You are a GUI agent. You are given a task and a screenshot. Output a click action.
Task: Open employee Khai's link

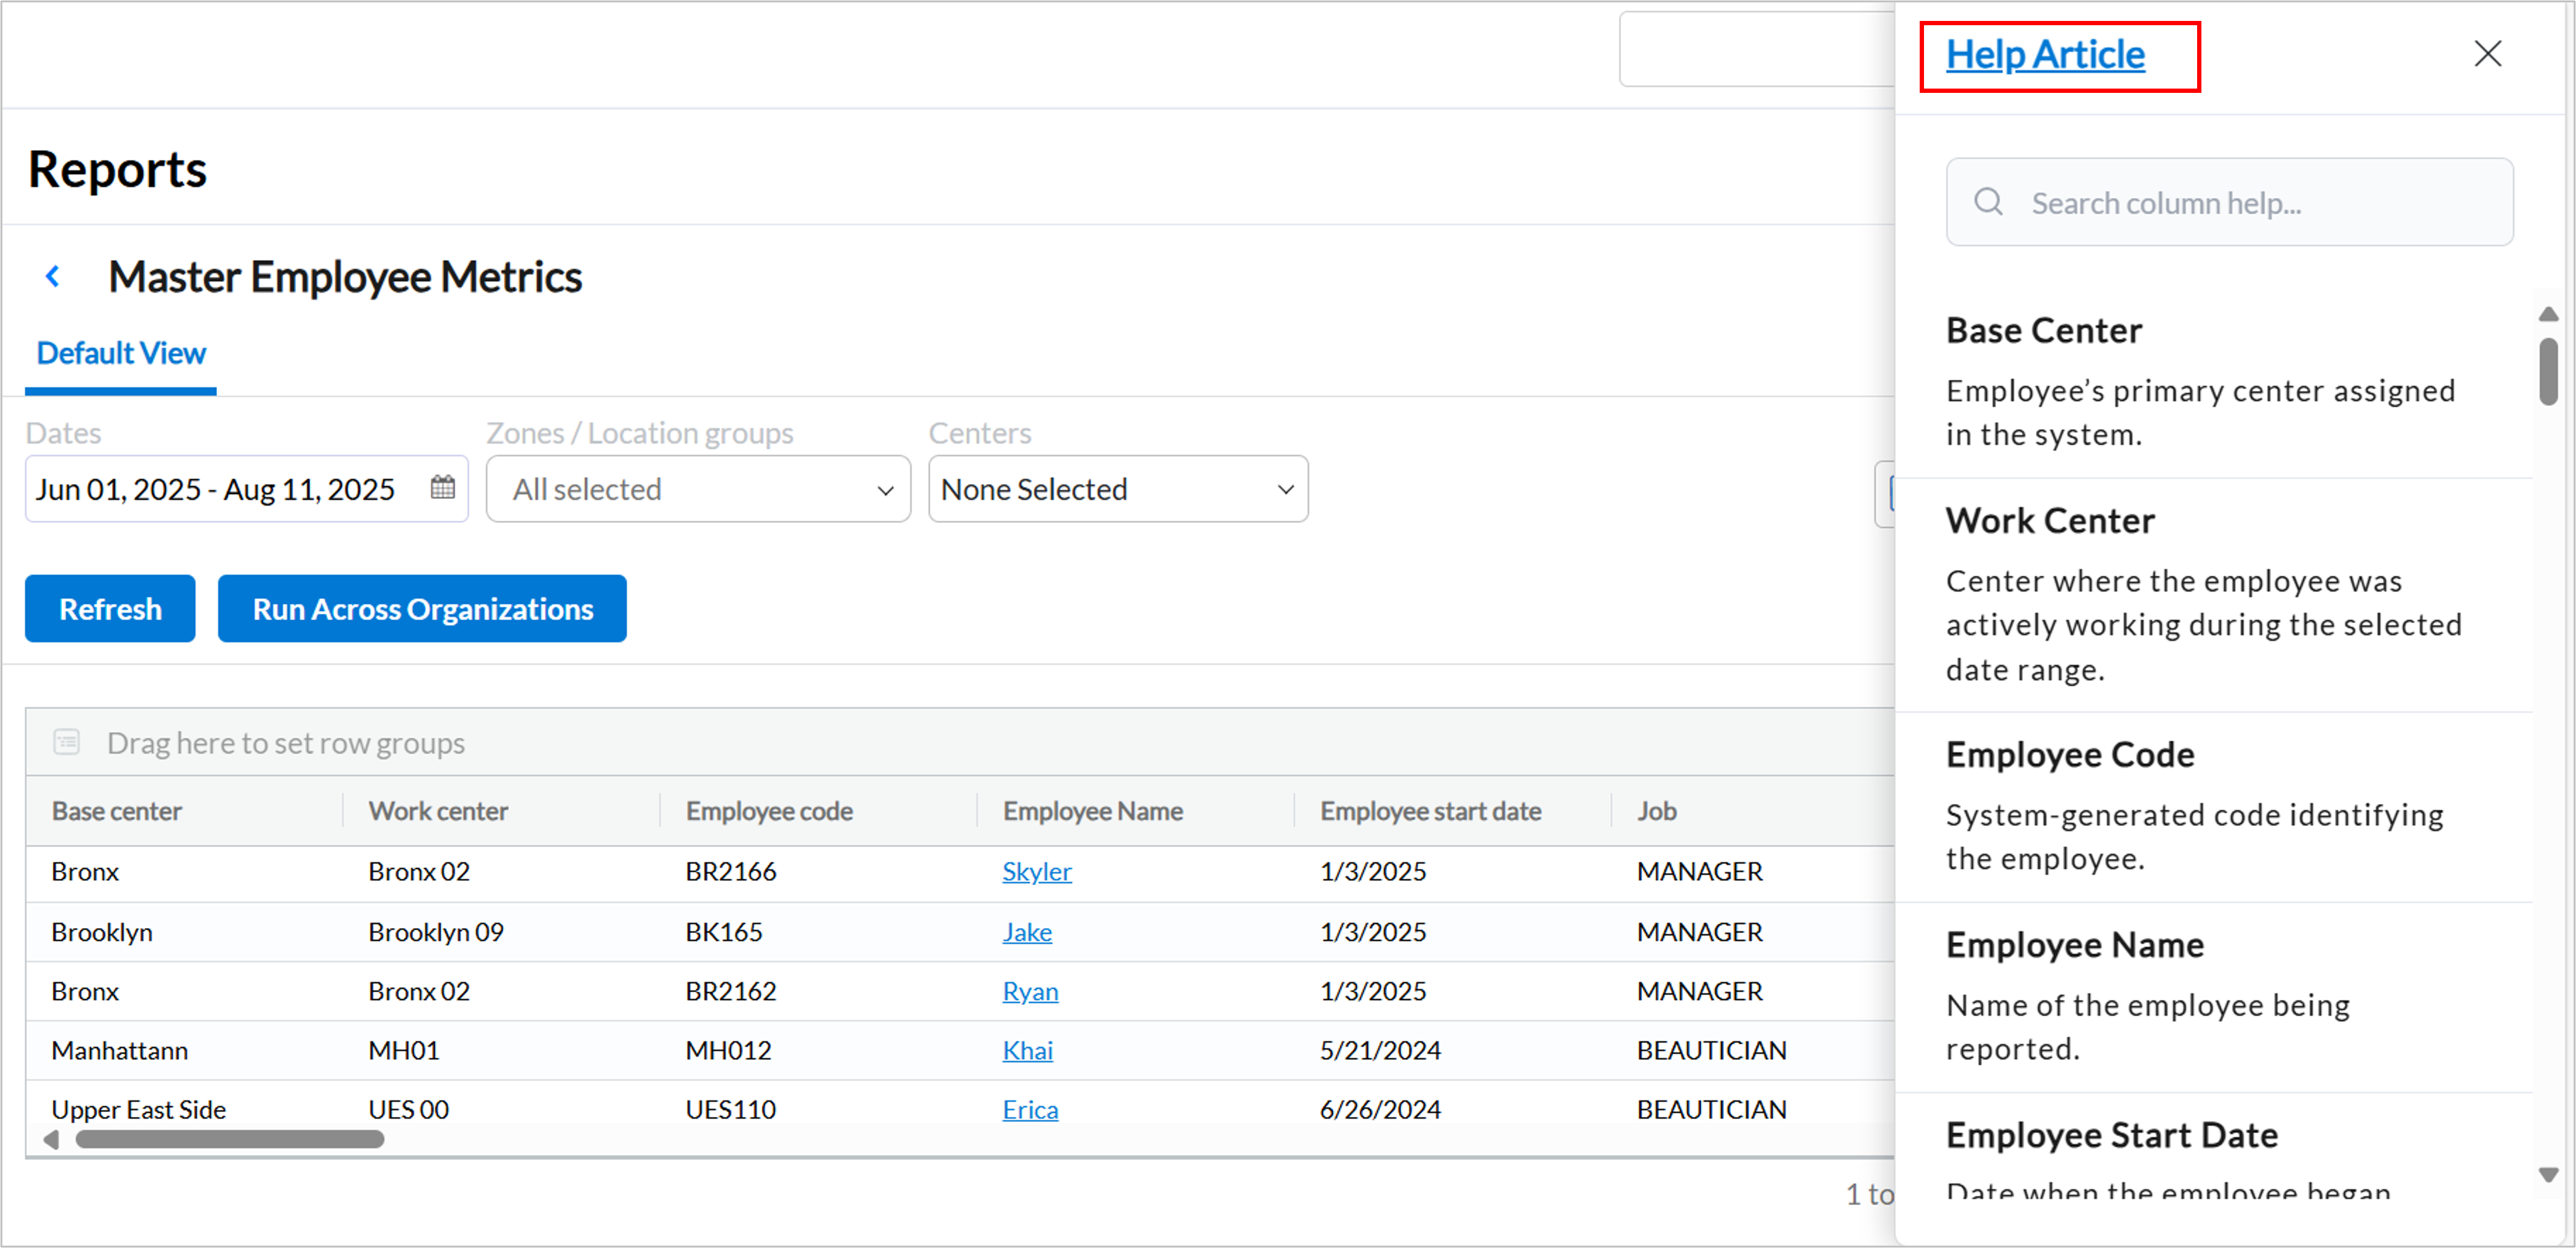click(1028, 1050)
